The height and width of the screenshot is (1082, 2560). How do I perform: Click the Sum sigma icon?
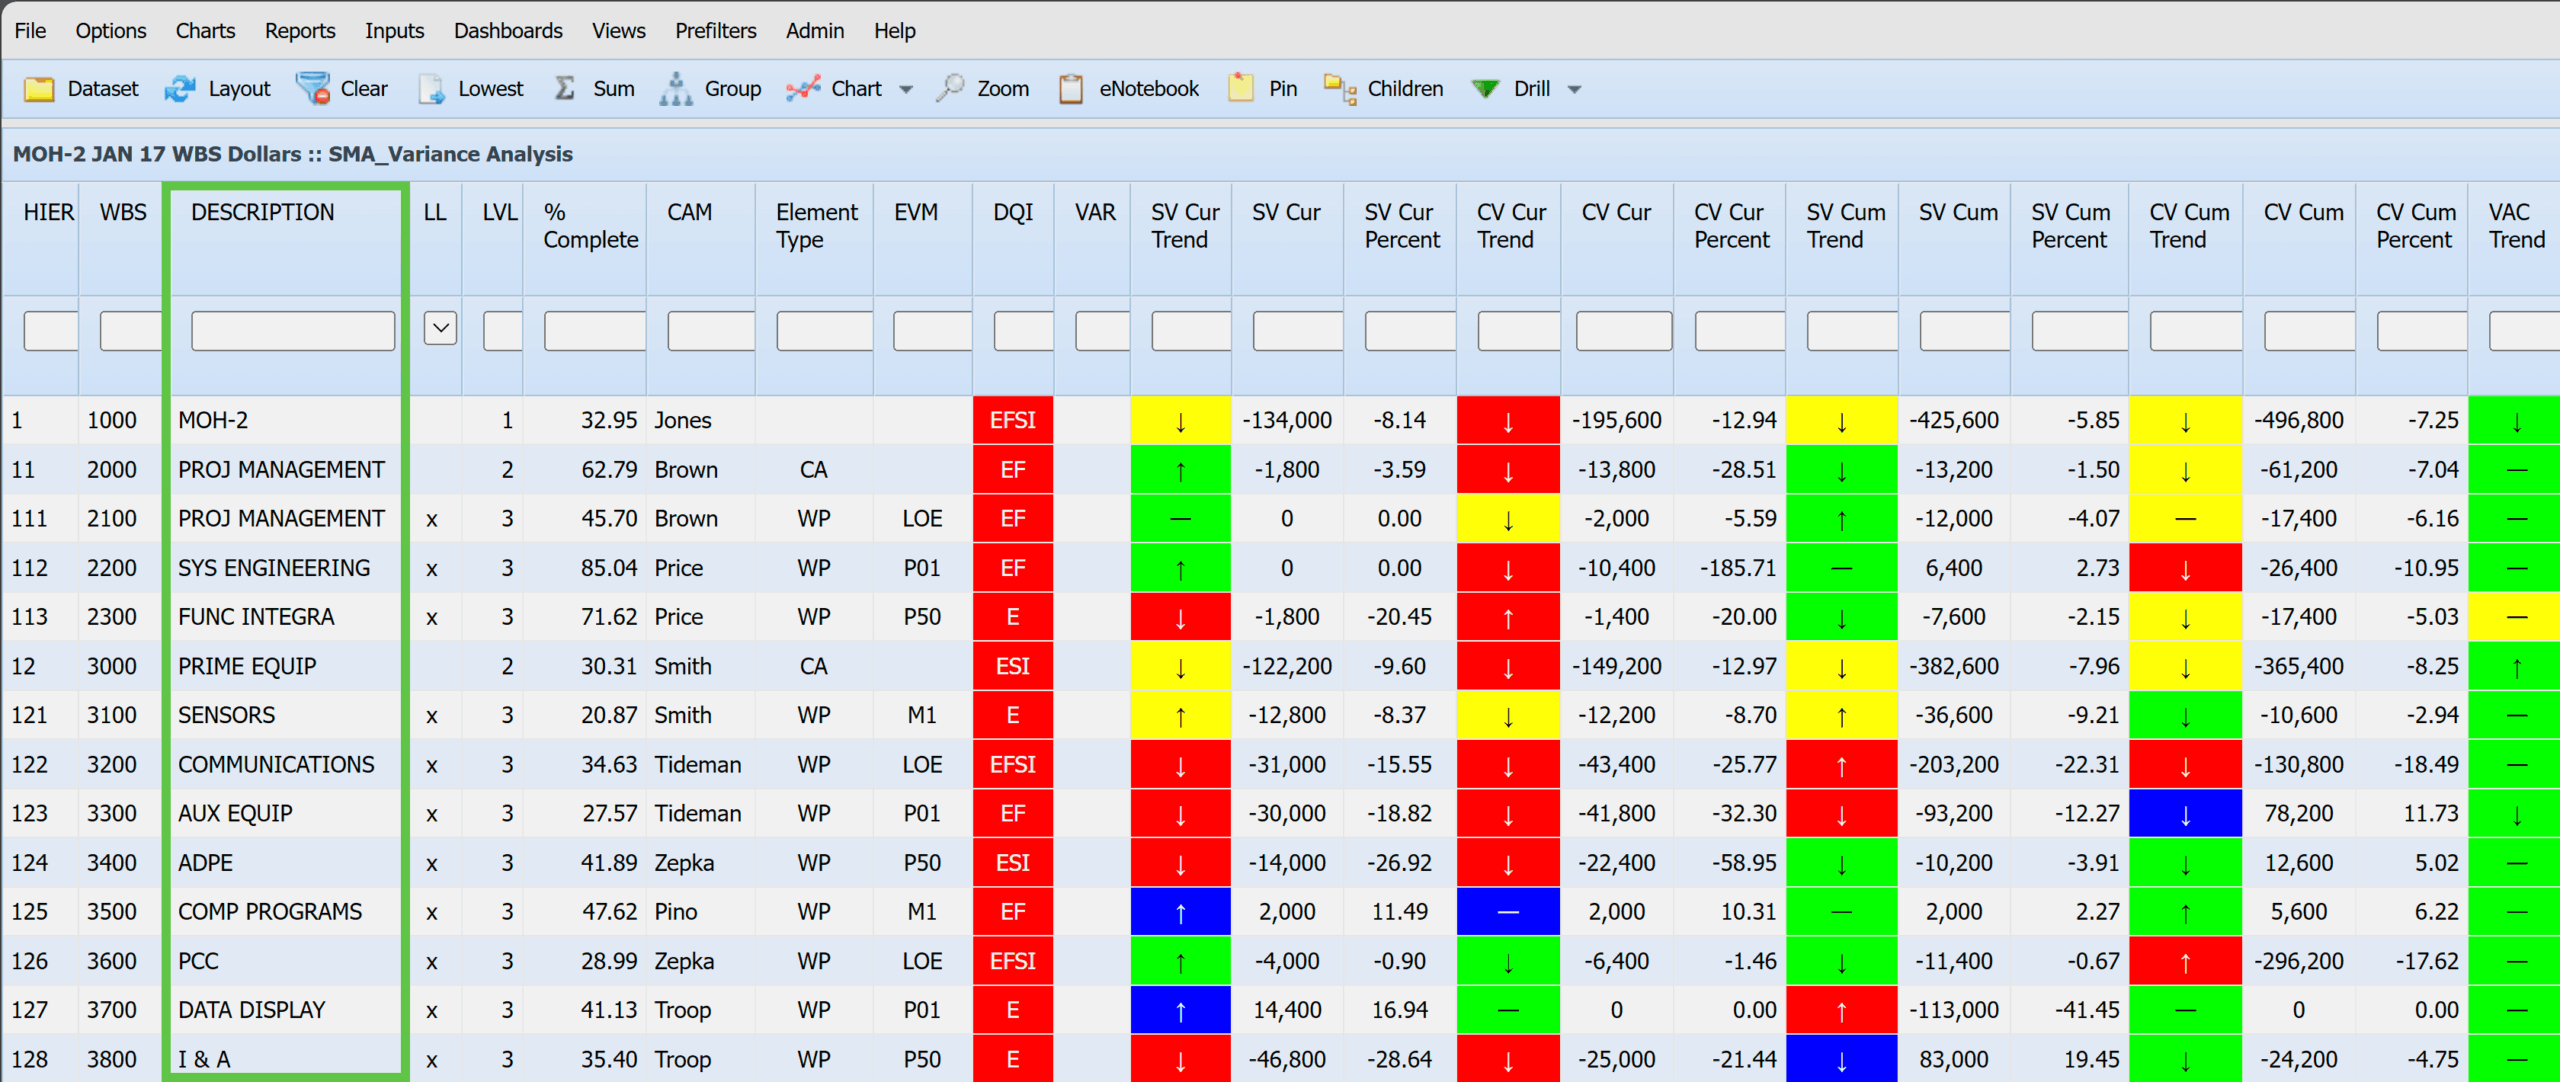[x=565, y=89]
